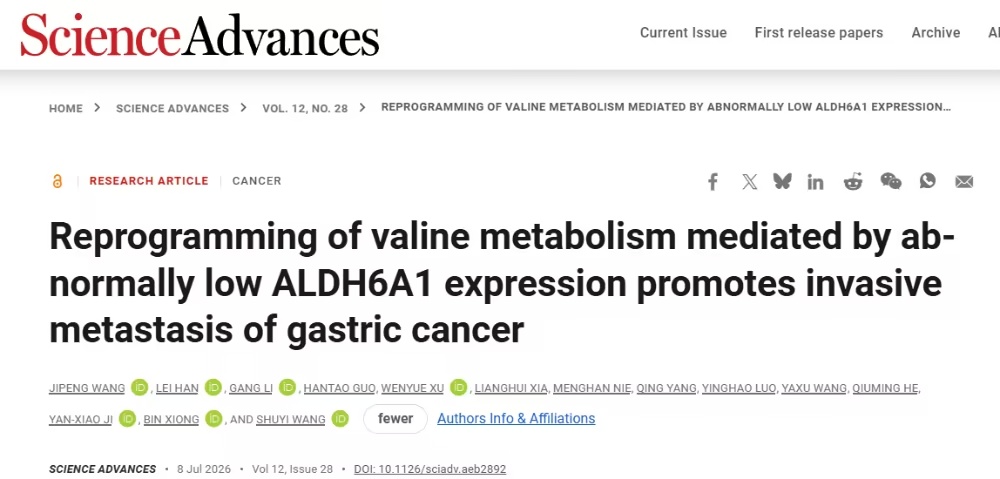The width and height of the screenshot is (1000, 479).
Task: Open Jipeng Wang's ORCID iD icon
Action: [x=140, y=387]
